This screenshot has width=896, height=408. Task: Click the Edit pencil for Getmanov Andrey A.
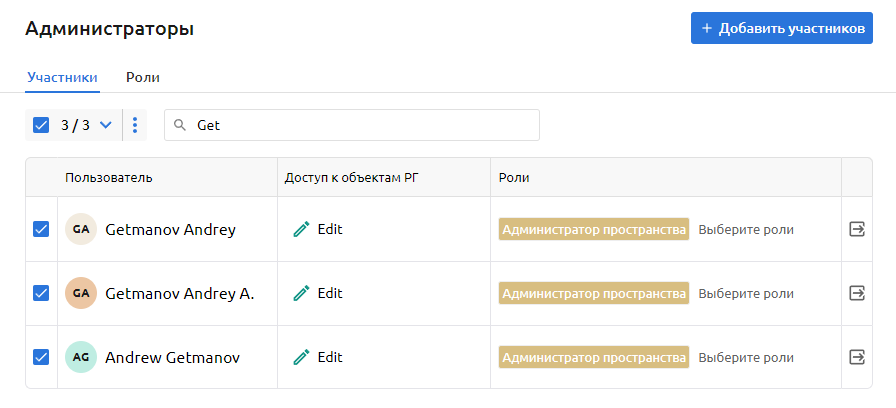pos(302,293)
